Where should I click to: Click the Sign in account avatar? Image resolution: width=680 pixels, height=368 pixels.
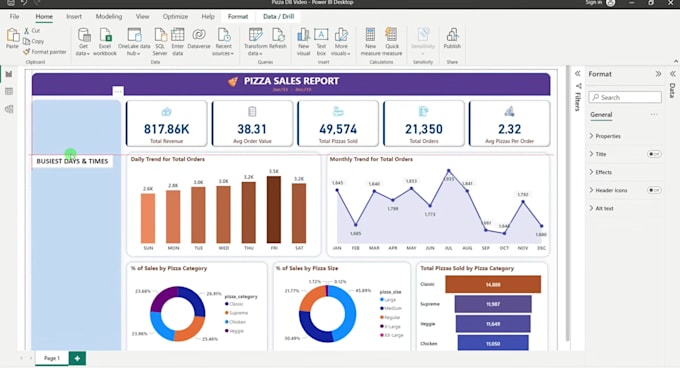pos(611,3)
